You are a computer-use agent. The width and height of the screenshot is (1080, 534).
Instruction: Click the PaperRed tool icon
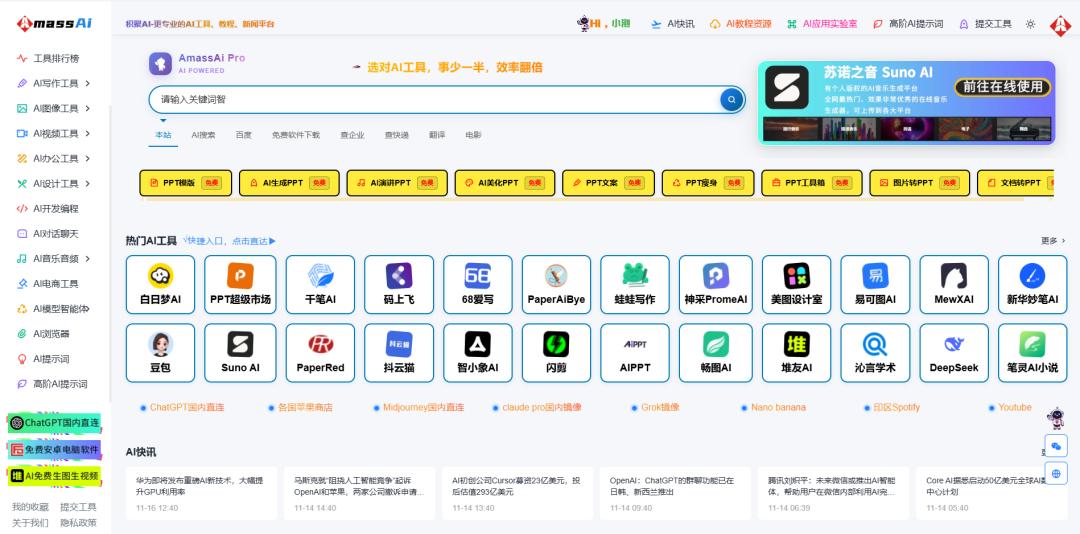coord(320,345)
